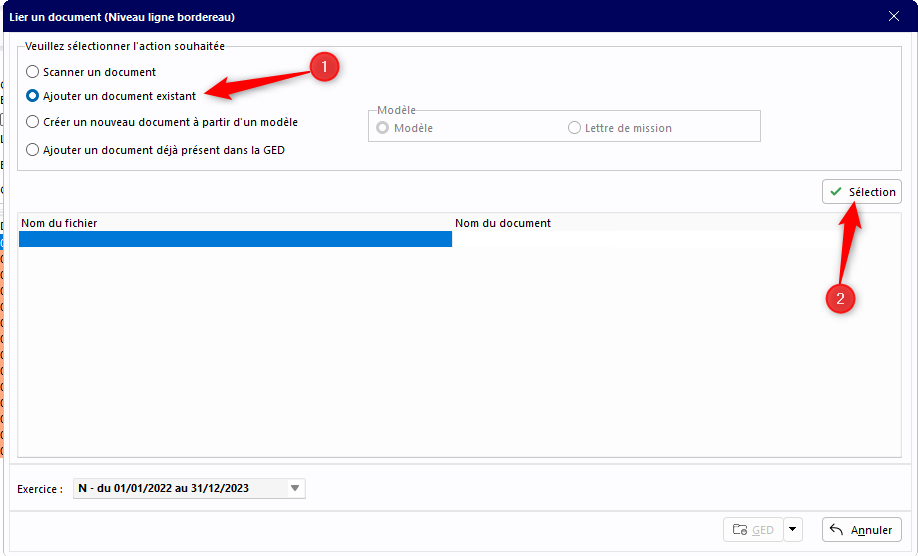The image size is (918, 556).
Task: Close the Lier un document dialog
Action: [894, 16]
